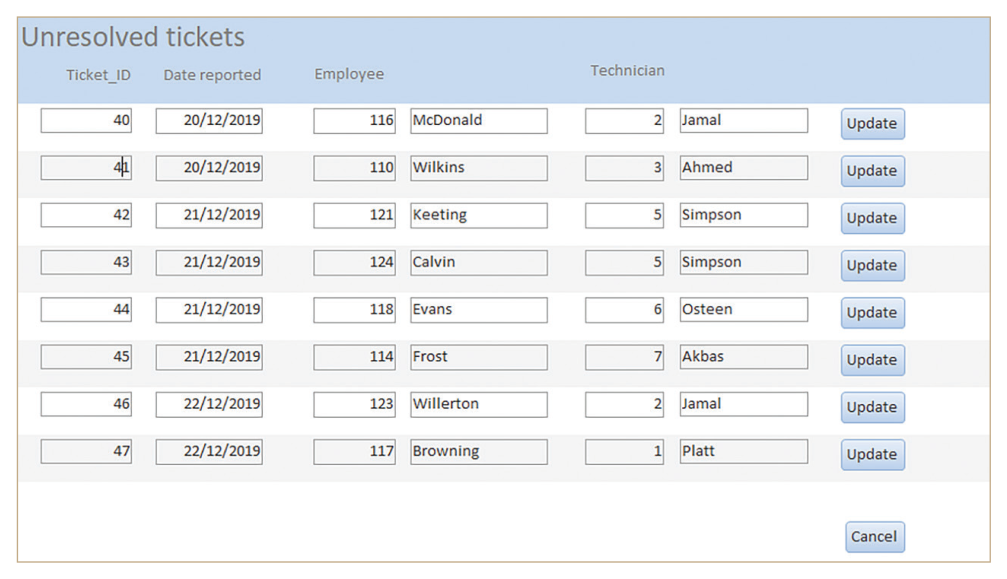This screenshot has height=579, width=1007.
Task: Click the Date reported column label
Action: pos(212,75)
